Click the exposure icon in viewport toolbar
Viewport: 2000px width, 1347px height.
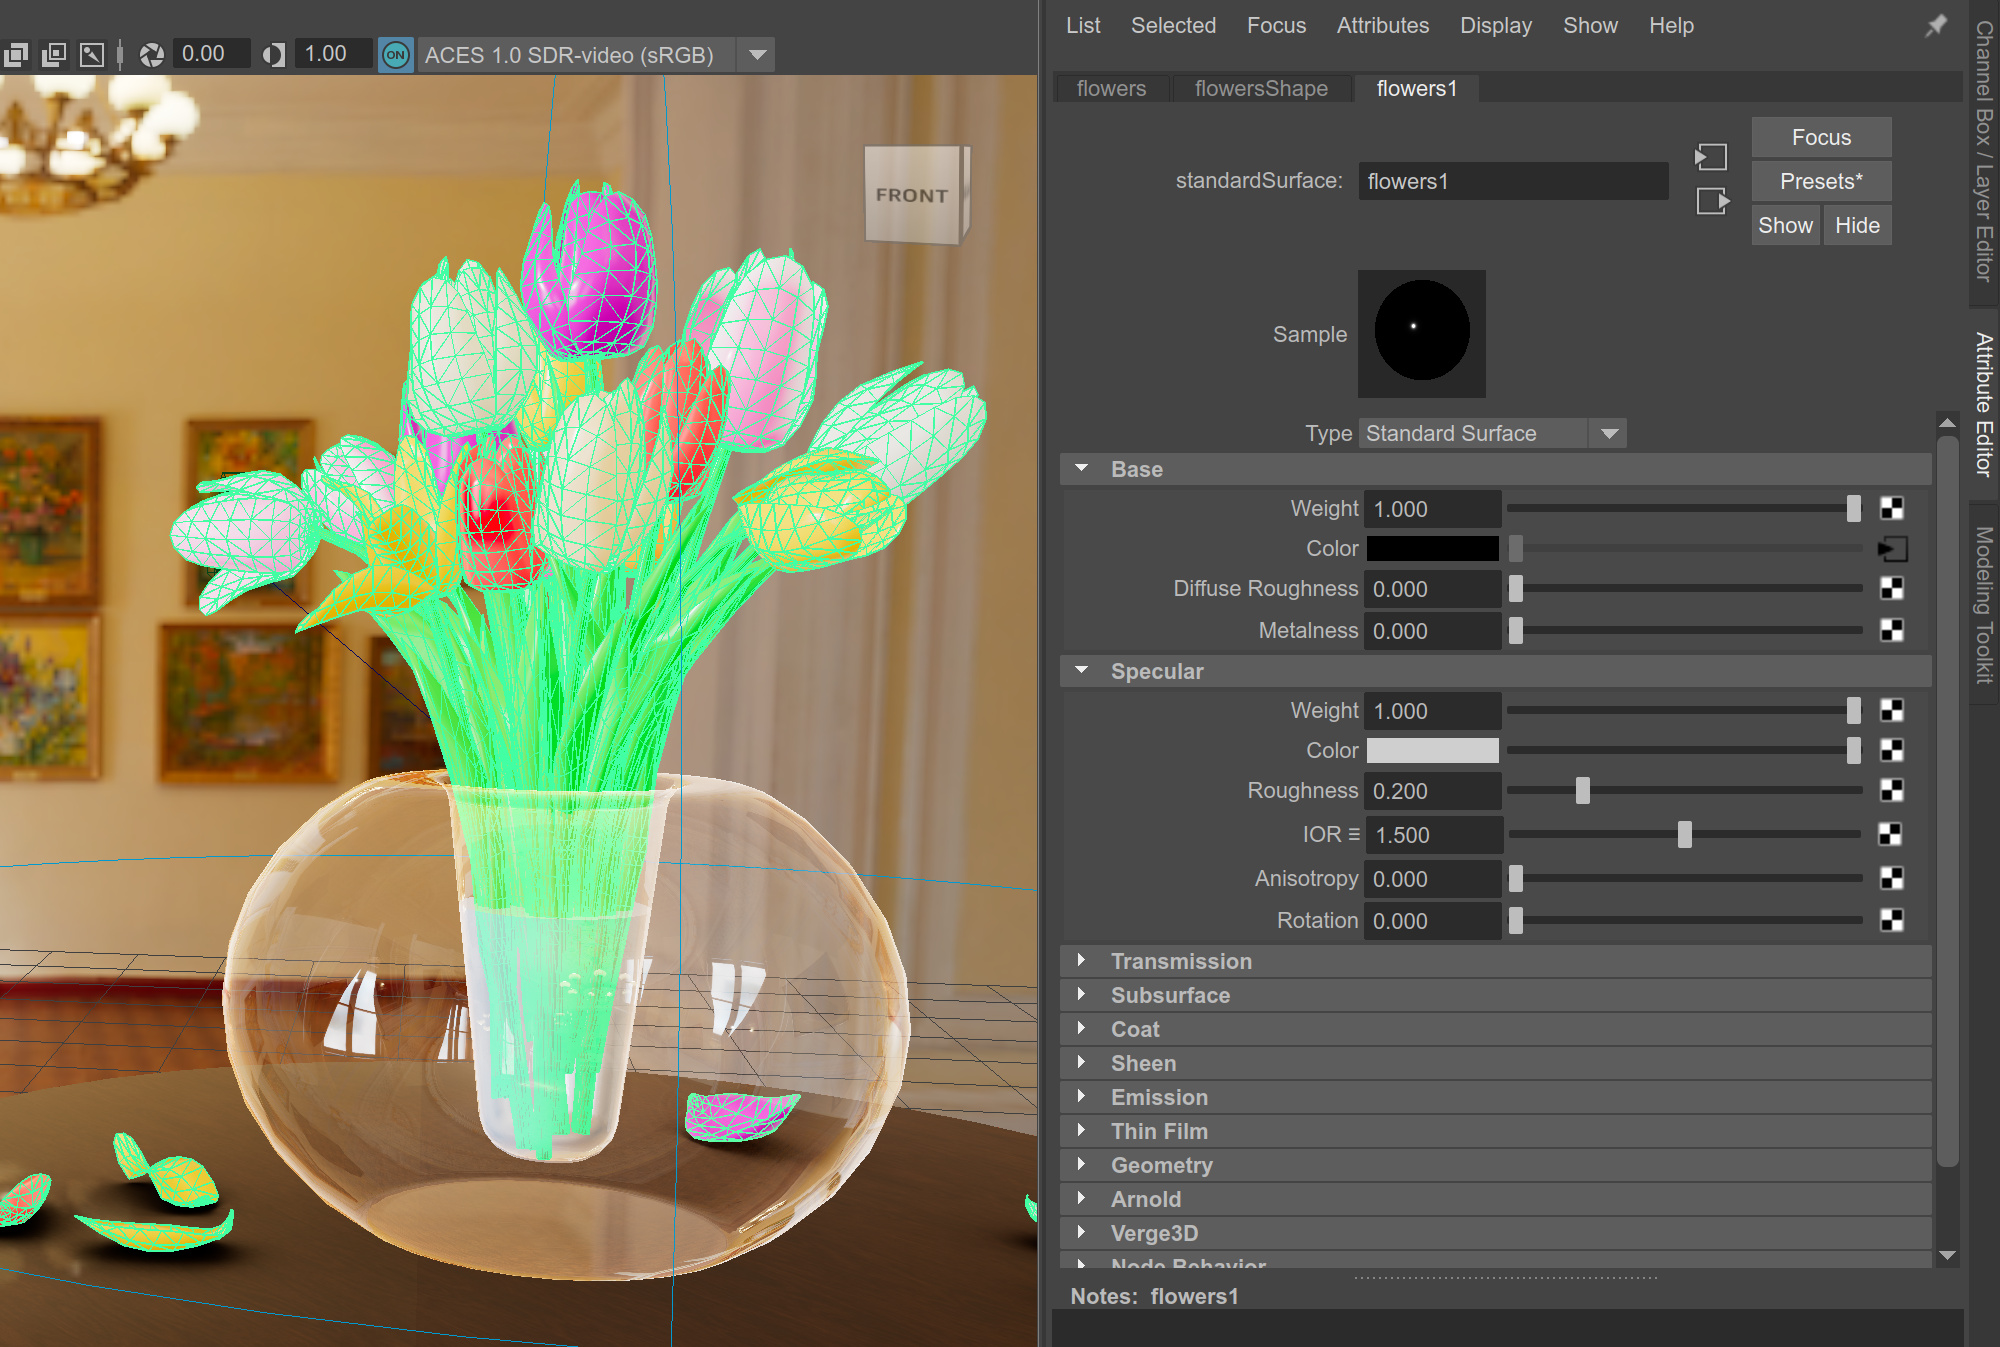coord(152,54)
